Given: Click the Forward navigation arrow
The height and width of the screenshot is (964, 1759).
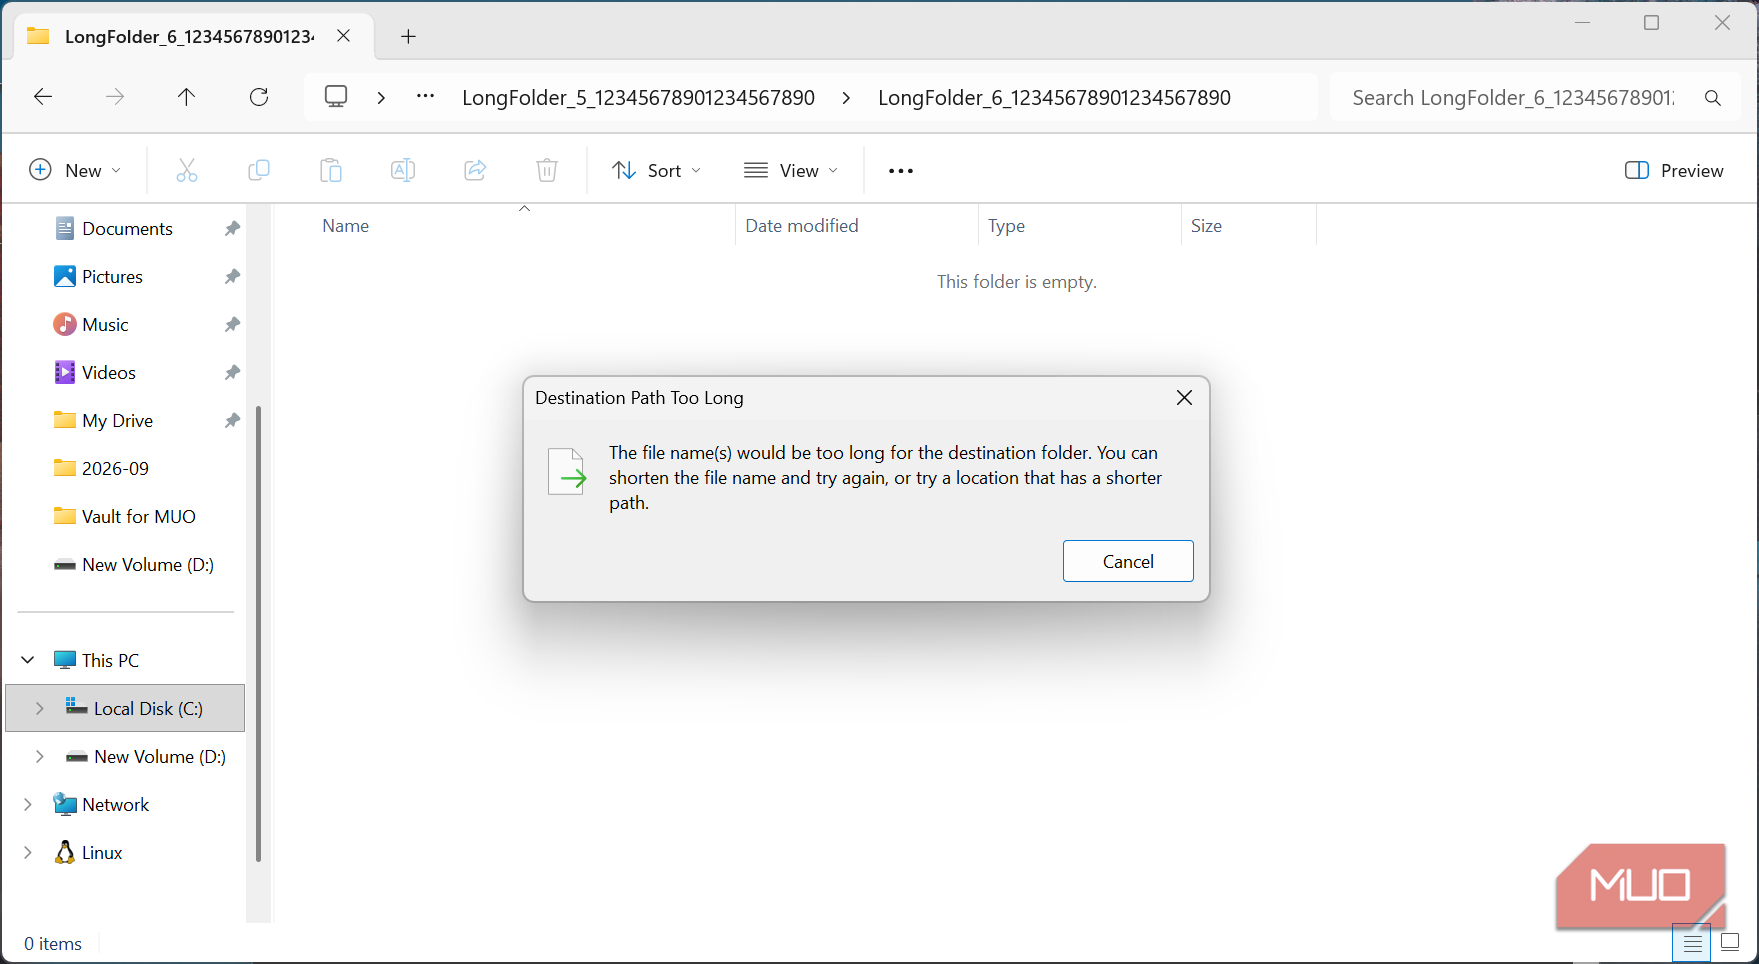Looking at the screenshot, I should pyautogui.click(x=115, y=97).
